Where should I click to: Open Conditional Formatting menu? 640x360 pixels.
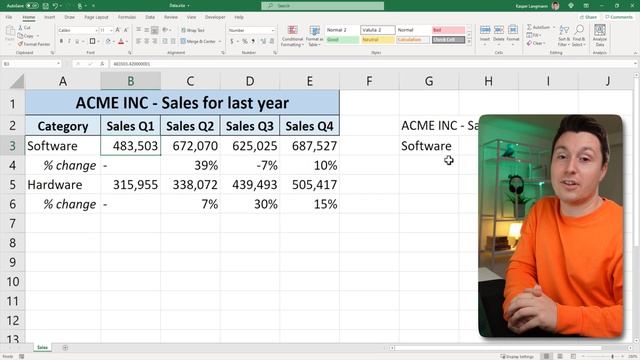tap(292, 36)
